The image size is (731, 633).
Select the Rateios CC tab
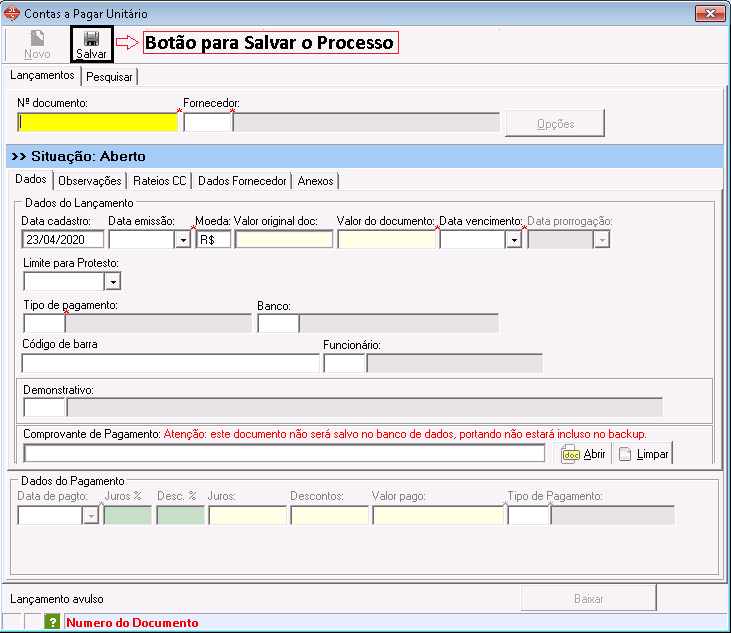point(159,181)
